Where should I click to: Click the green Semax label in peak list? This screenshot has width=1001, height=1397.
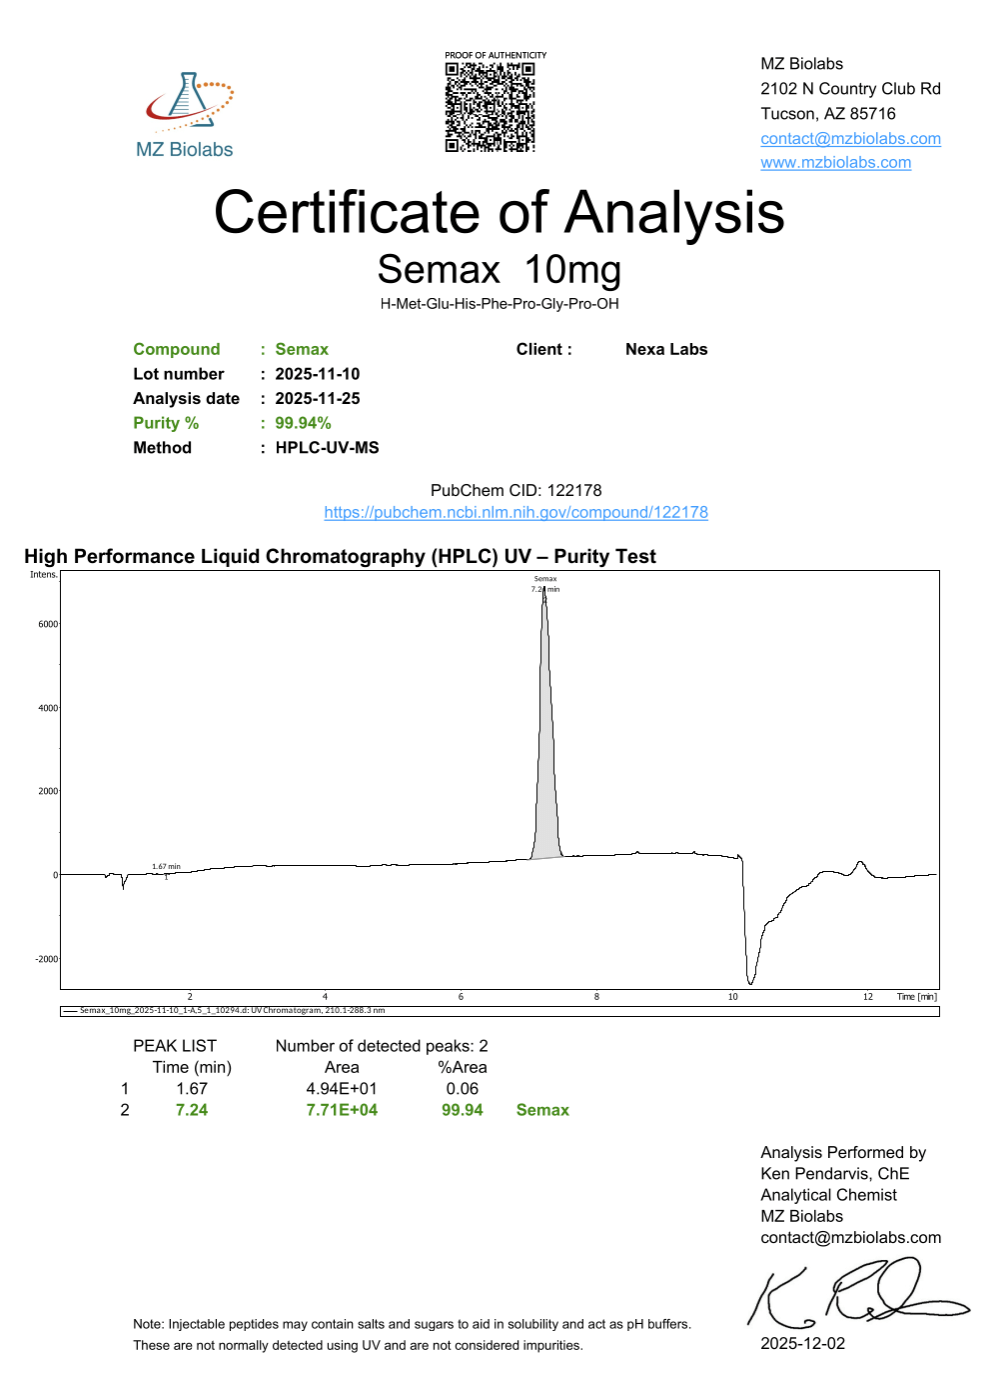pos(542,1110)
